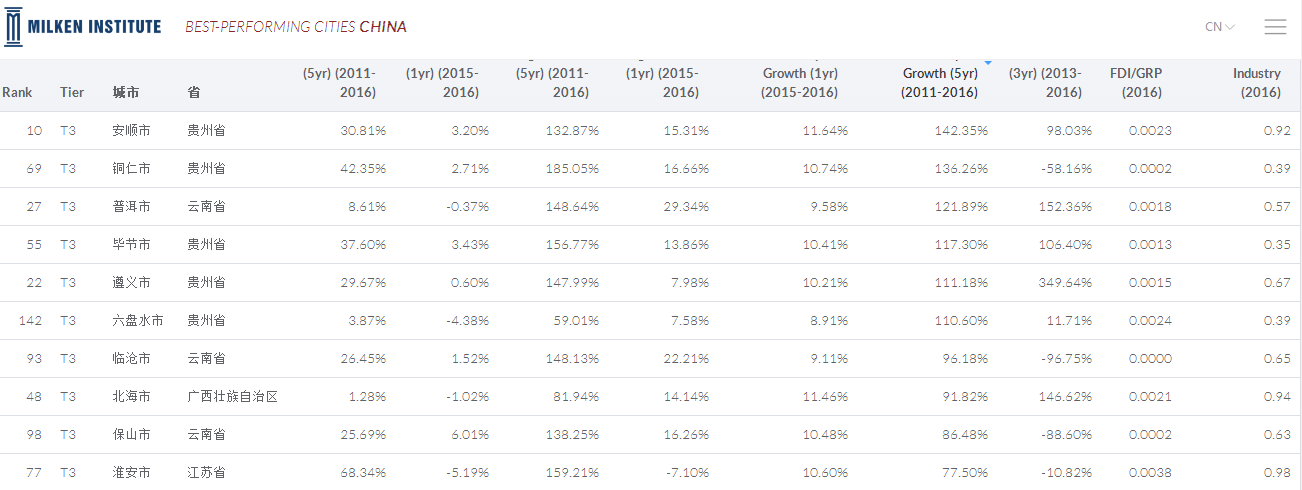Sort by Tier column header
This screenshot has height=490, width=1302.
[x=72, y=92]
